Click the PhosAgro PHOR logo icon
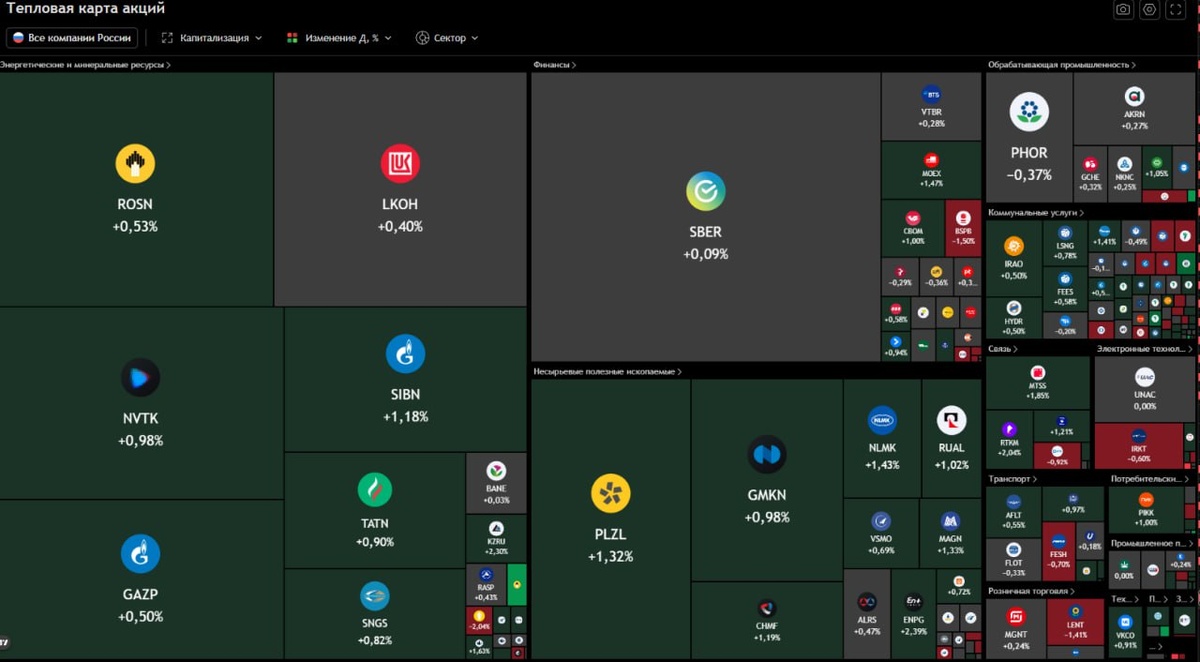This screenshot has width=1200, height=662. 1029,112
